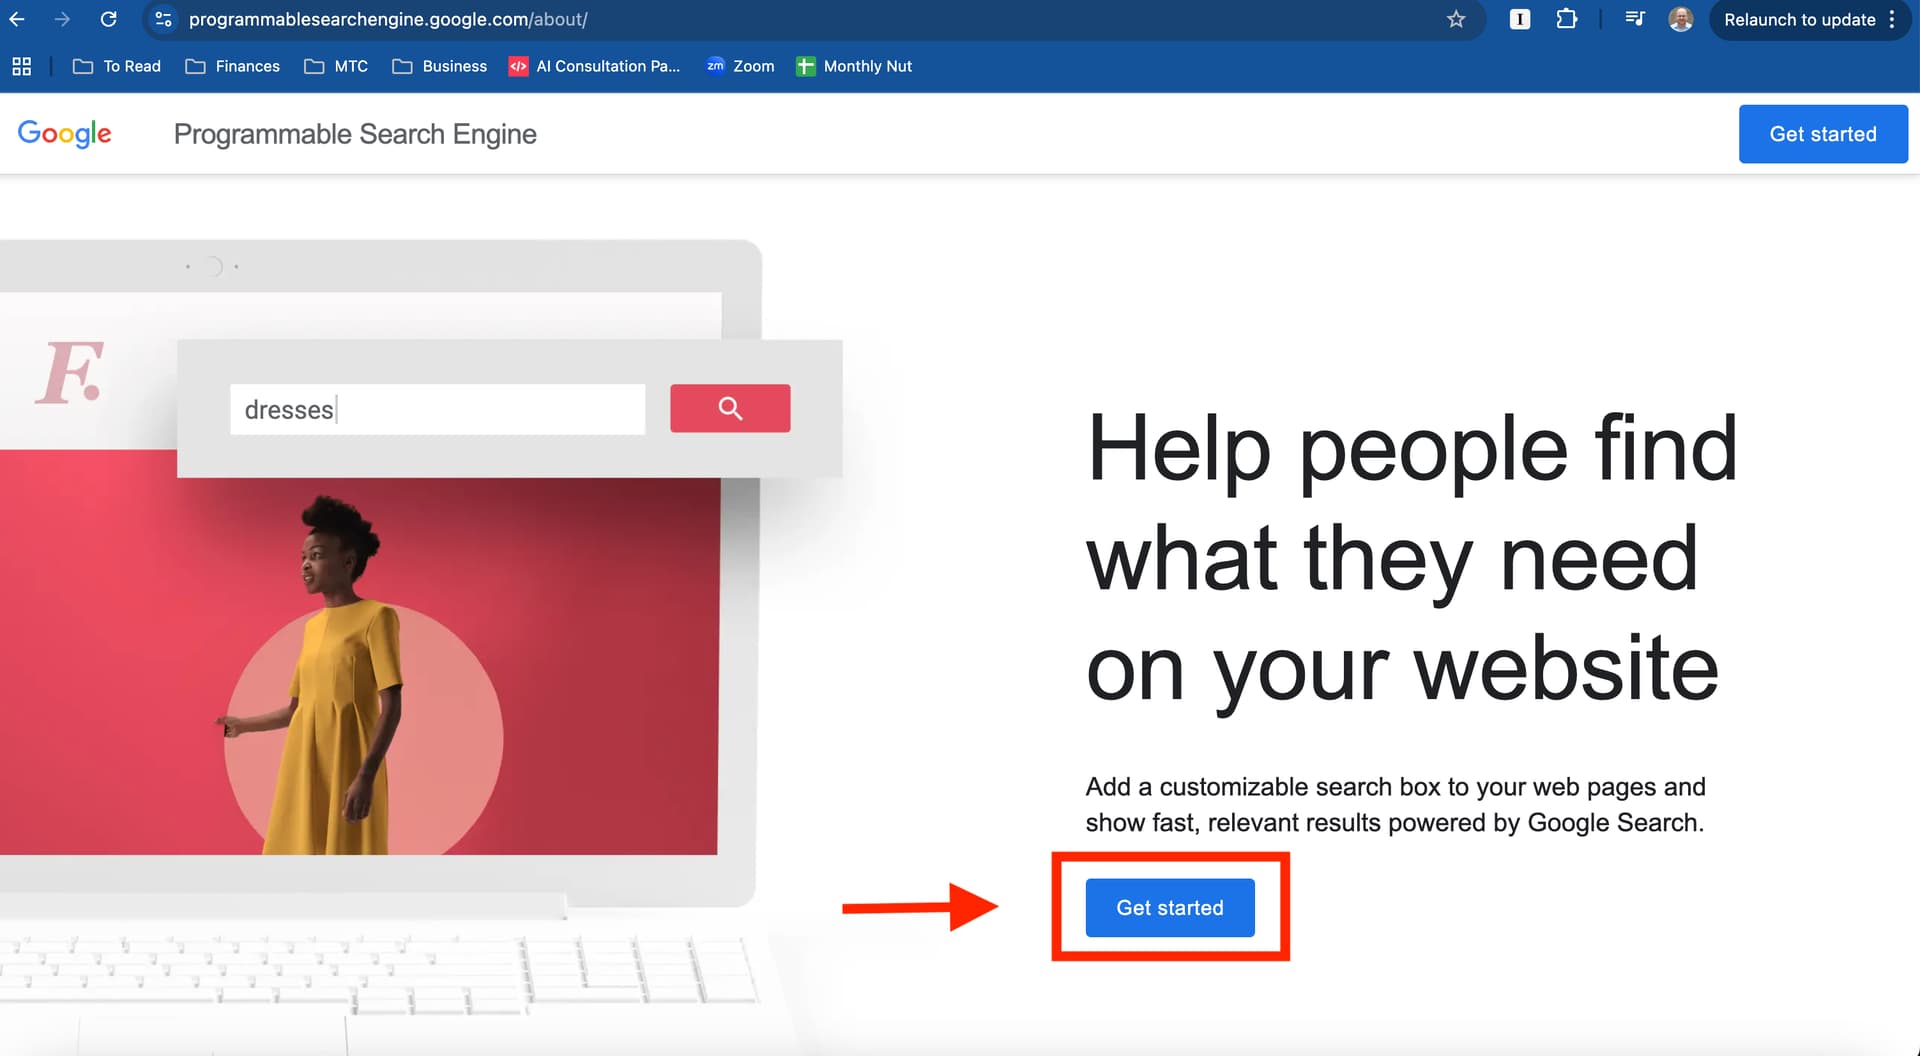
Task: Click the browser back arrow
Action: [x=17, y=19]
